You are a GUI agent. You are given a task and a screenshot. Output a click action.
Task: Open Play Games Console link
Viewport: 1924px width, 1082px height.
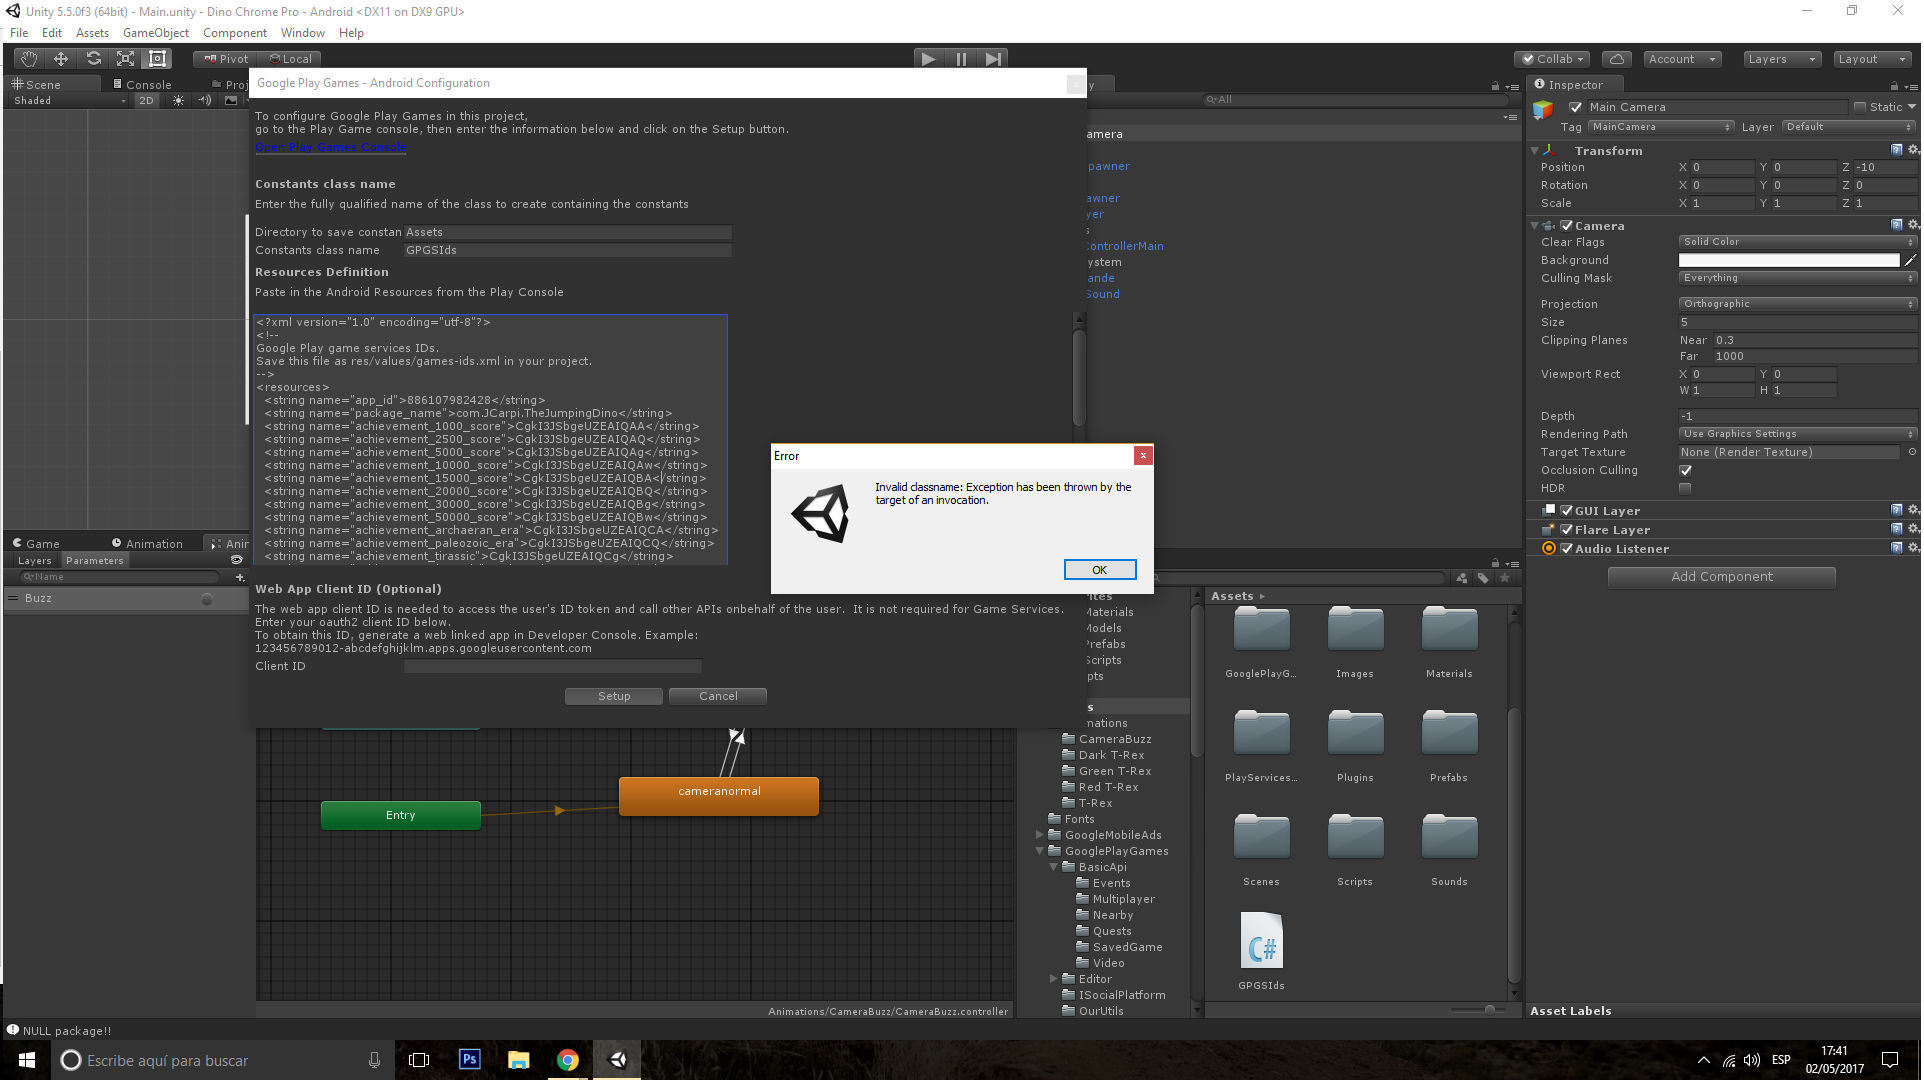pyautogui.click(x=331, y=148)
